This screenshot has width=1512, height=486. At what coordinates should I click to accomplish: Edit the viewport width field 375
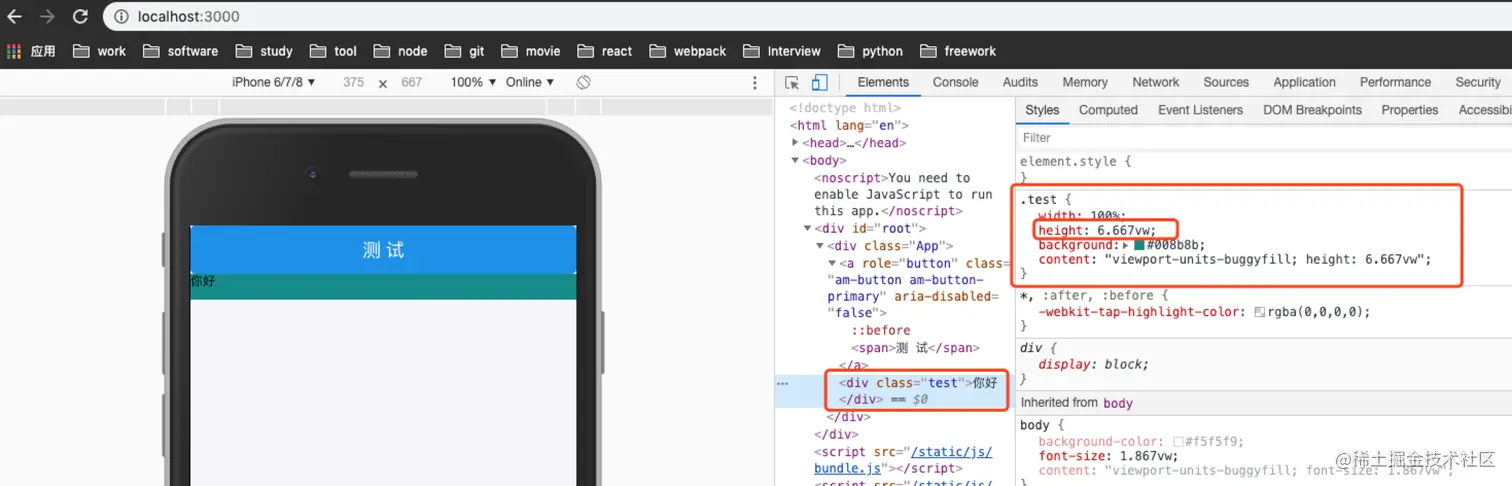pos(353,82)
